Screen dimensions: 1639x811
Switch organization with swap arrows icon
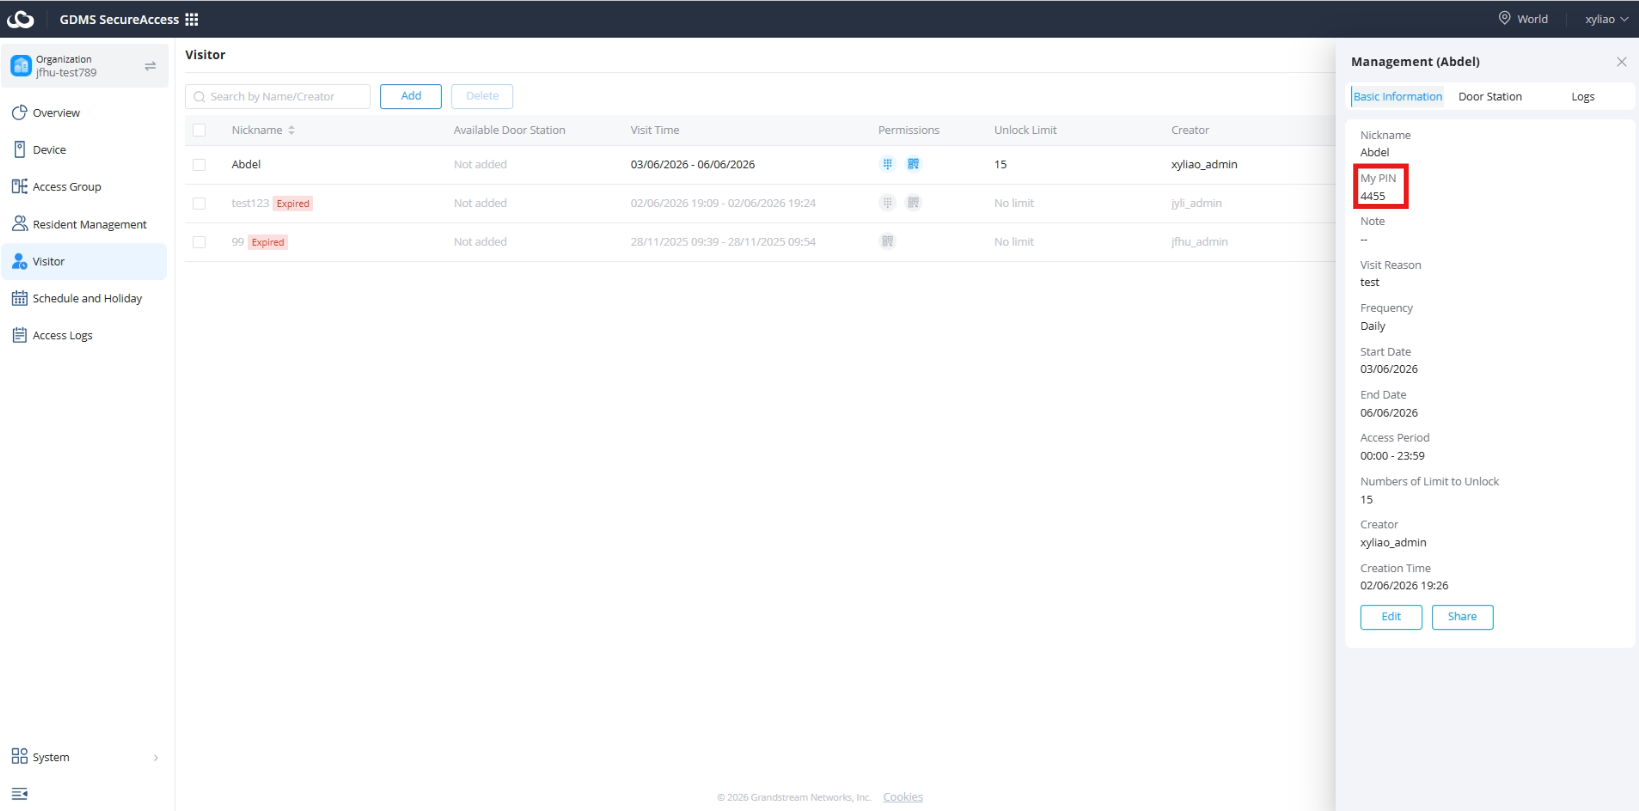tap(150, 66)
